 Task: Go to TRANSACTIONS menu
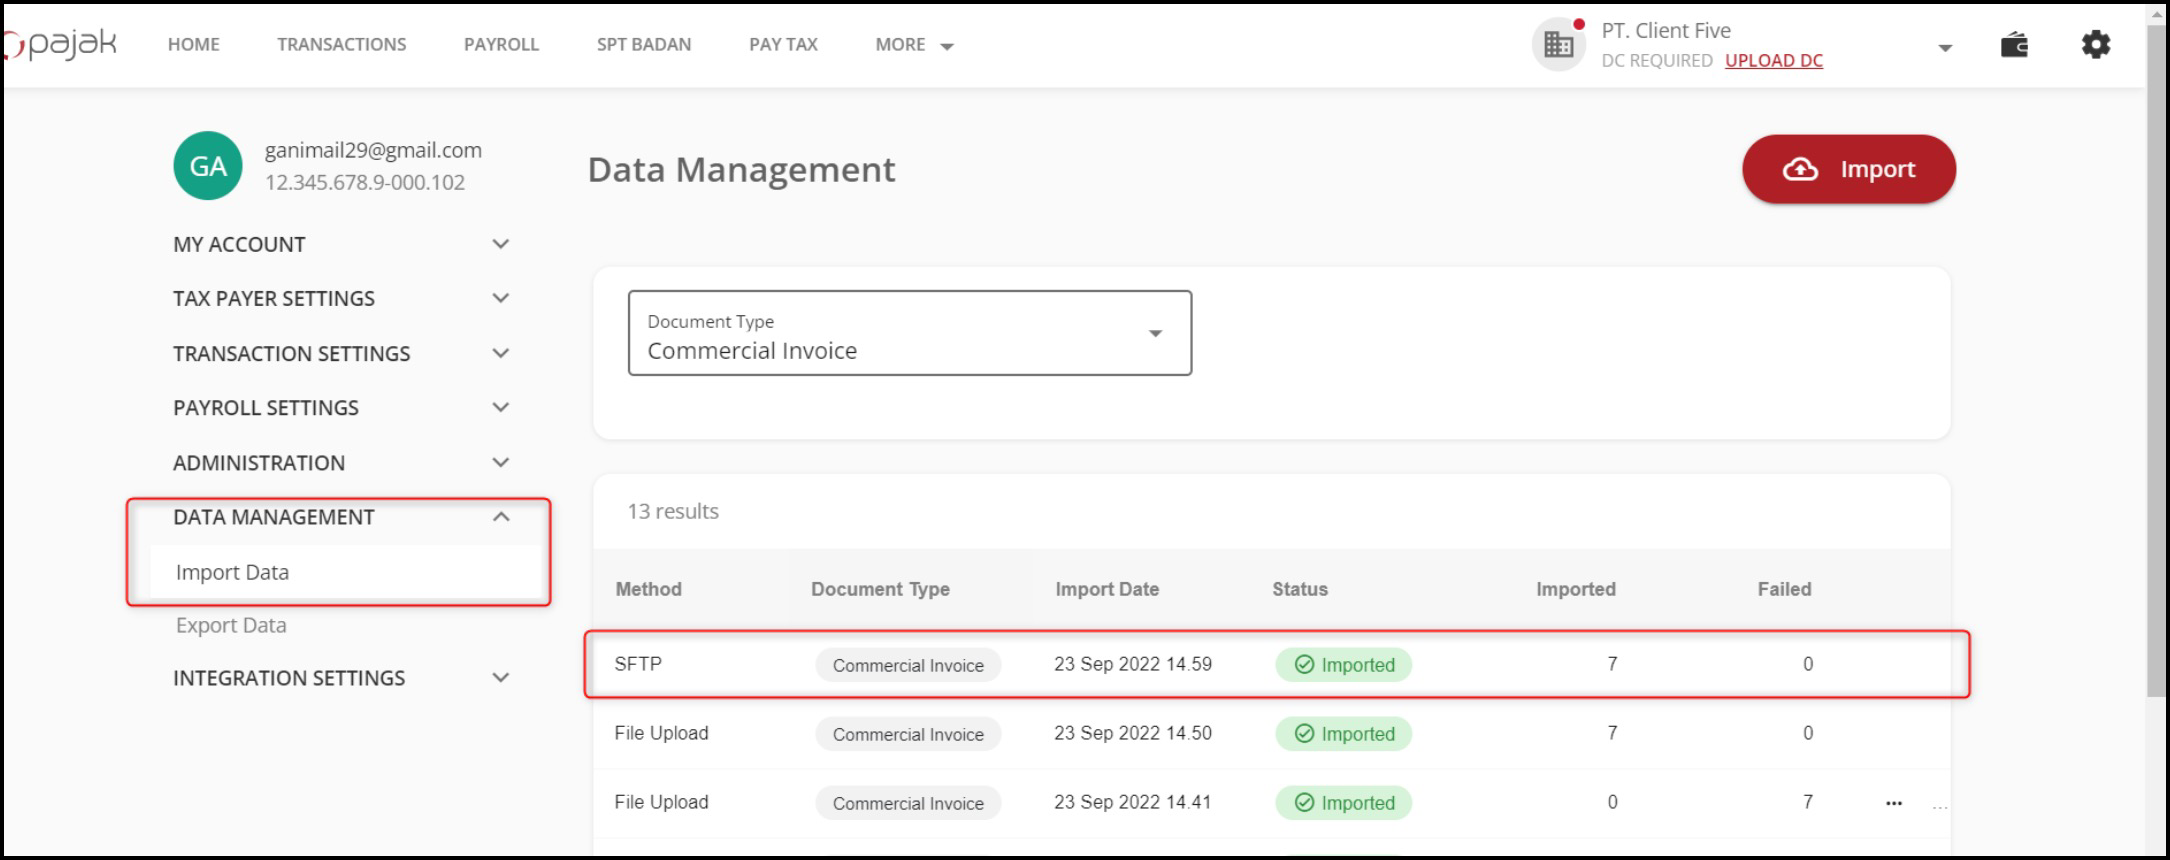pos(341,45)
